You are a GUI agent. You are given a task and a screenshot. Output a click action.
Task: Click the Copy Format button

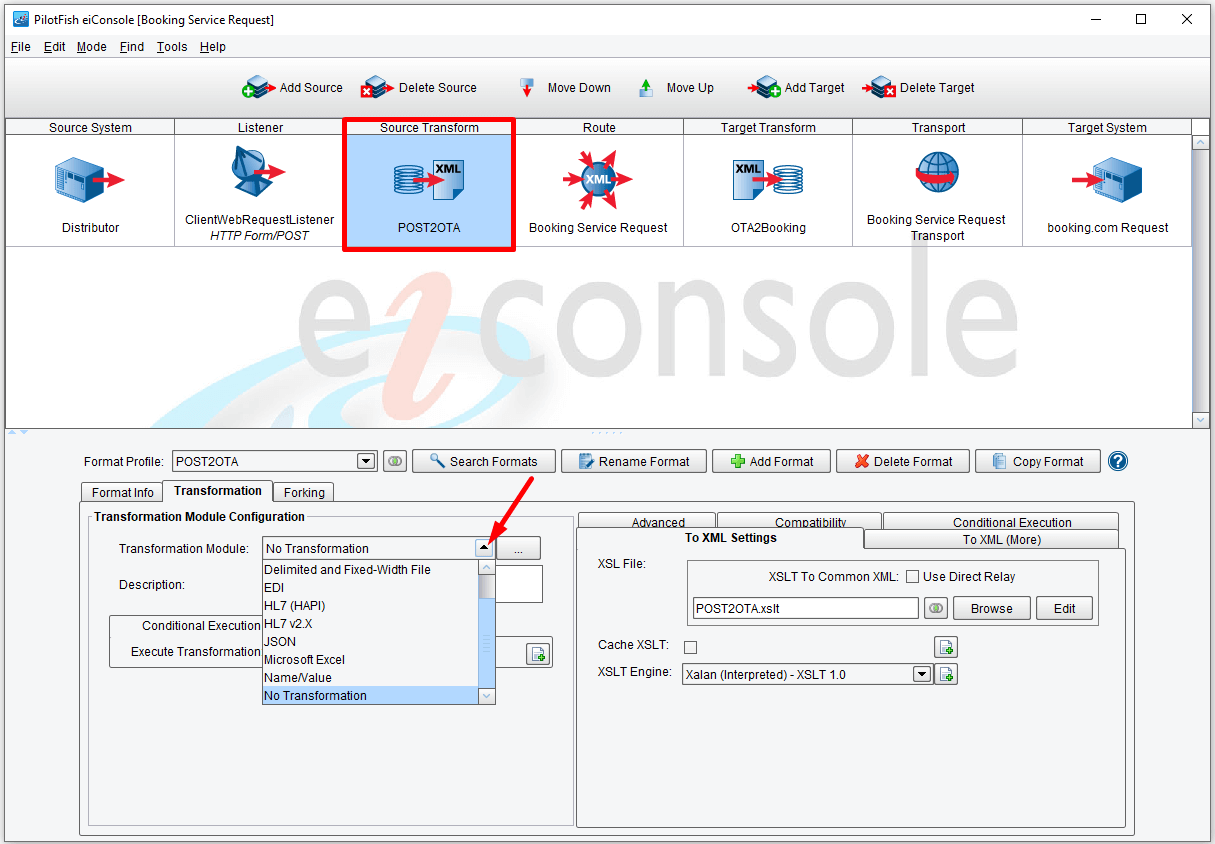[x=1038, y=461]
